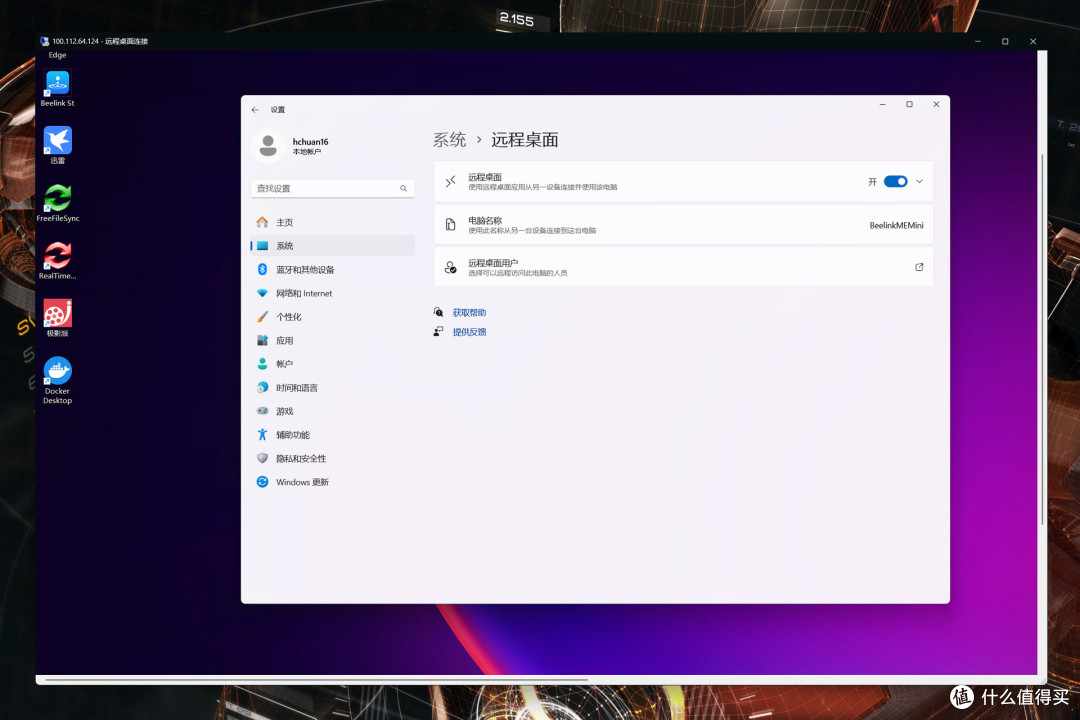
Task: Open 主页 in settings sidebar
Action: (333, 222)
